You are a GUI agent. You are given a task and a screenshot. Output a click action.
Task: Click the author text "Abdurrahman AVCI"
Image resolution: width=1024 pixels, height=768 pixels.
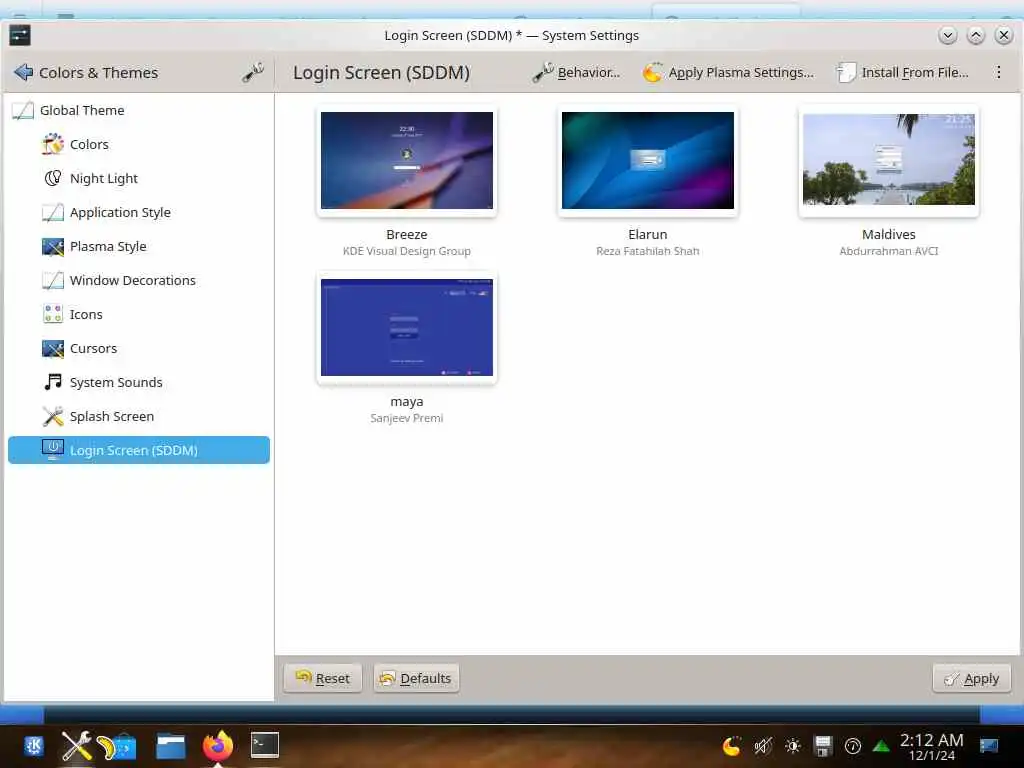click(889, 251)
